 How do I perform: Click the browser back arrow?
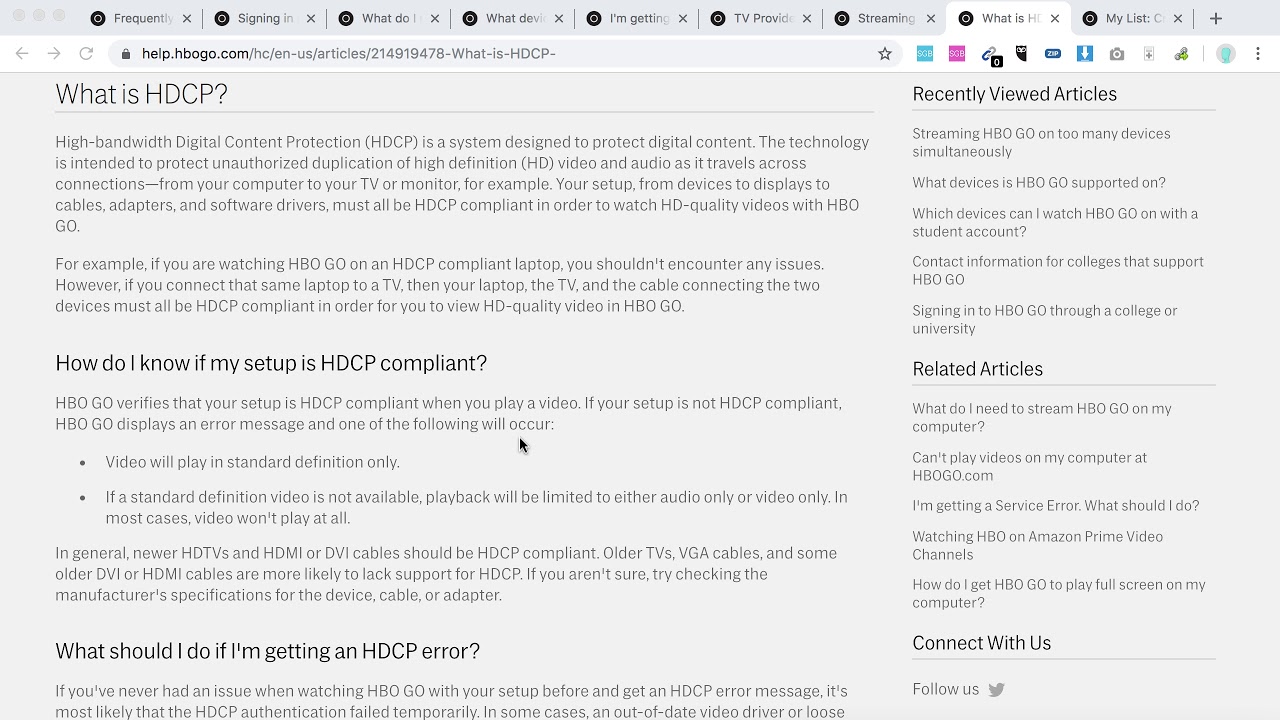pyautogui.click(x=22, y=54)
